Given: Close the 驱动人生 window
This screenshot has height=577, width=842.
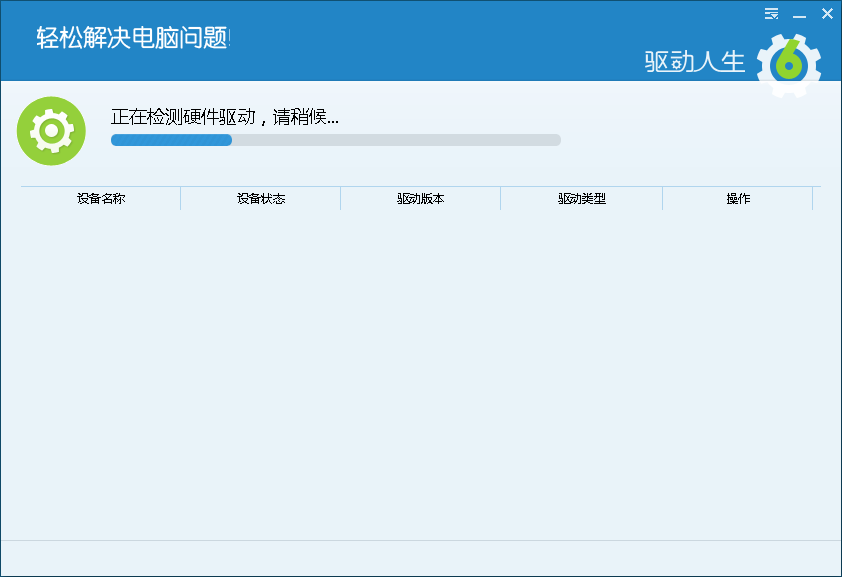Looking at the screenshot, I should (x=827, y=14).
